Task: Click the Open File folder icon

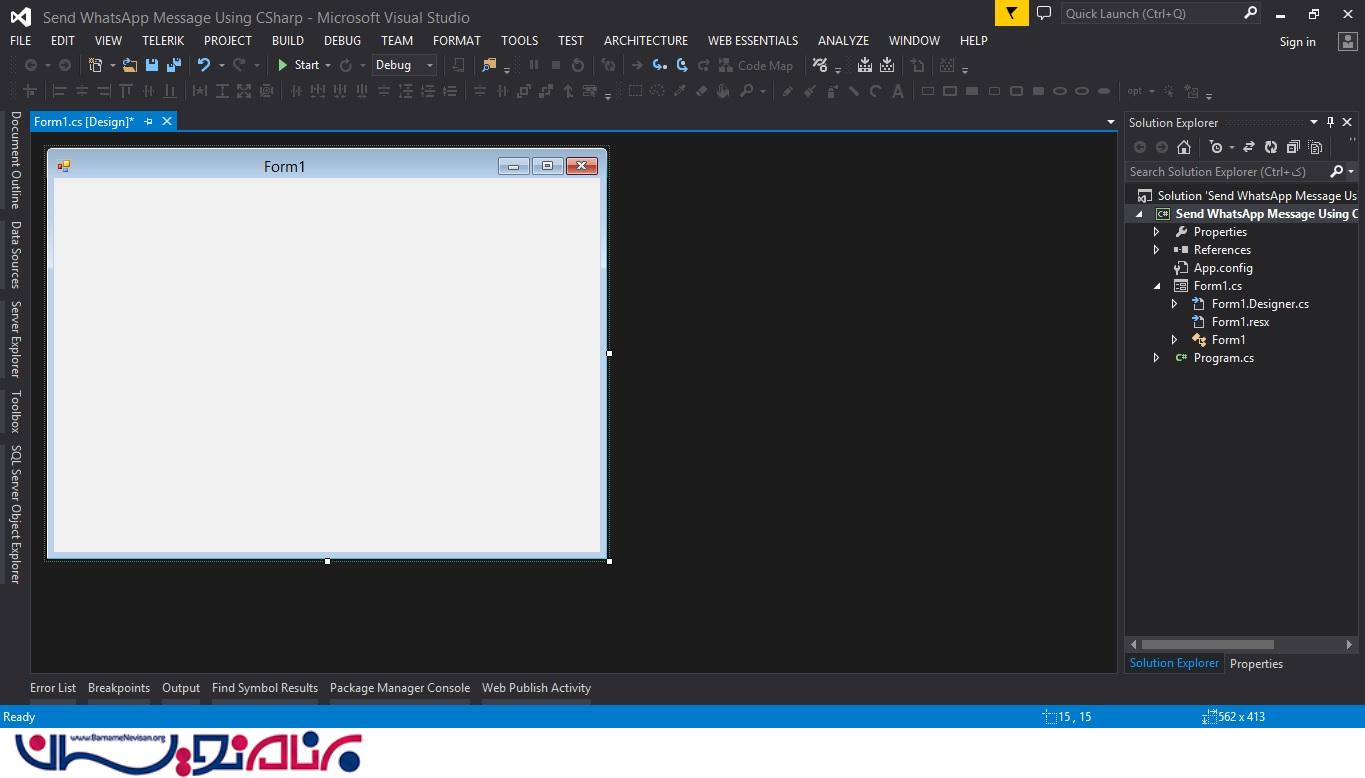Action: pos(130,65)
